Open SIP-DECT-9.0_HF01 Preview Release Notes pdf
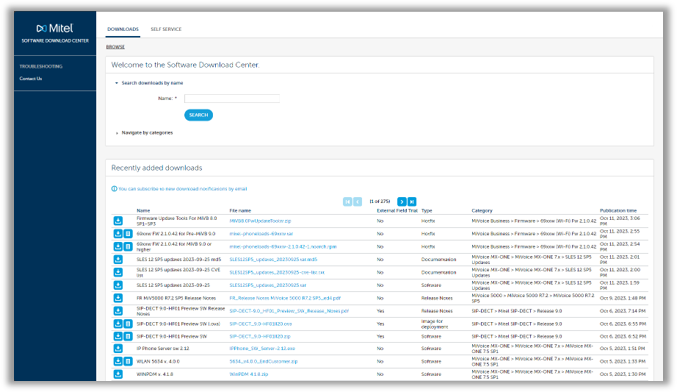 click(289, 311)
